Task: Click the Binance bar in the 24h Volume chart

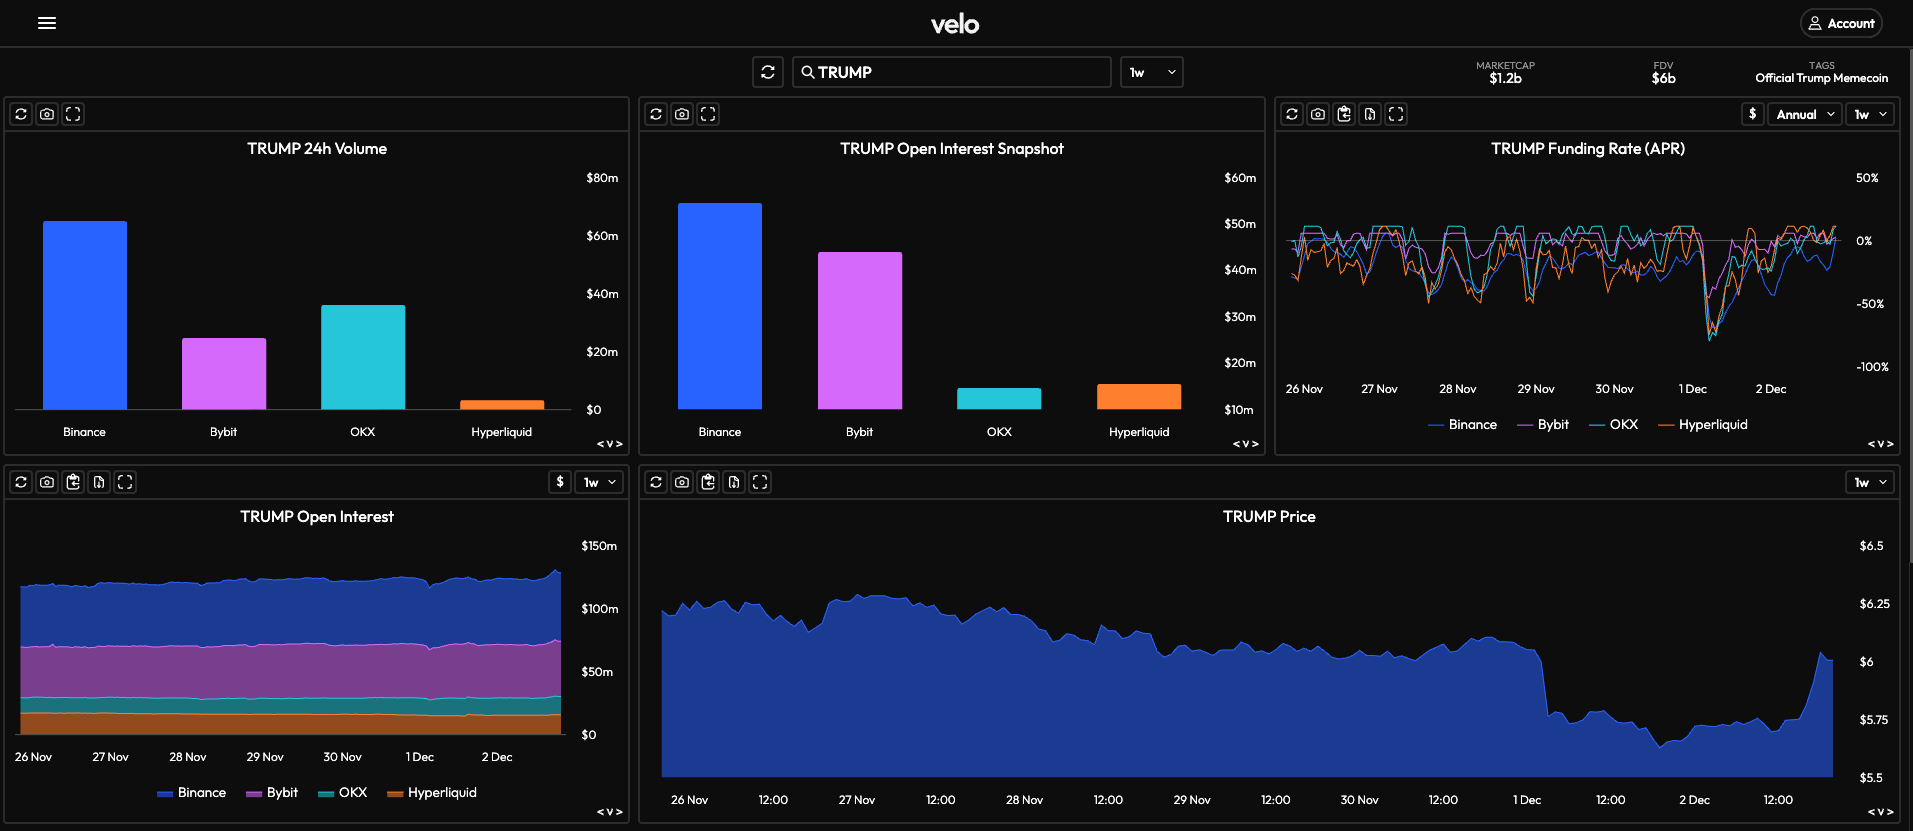Action: 85,315
